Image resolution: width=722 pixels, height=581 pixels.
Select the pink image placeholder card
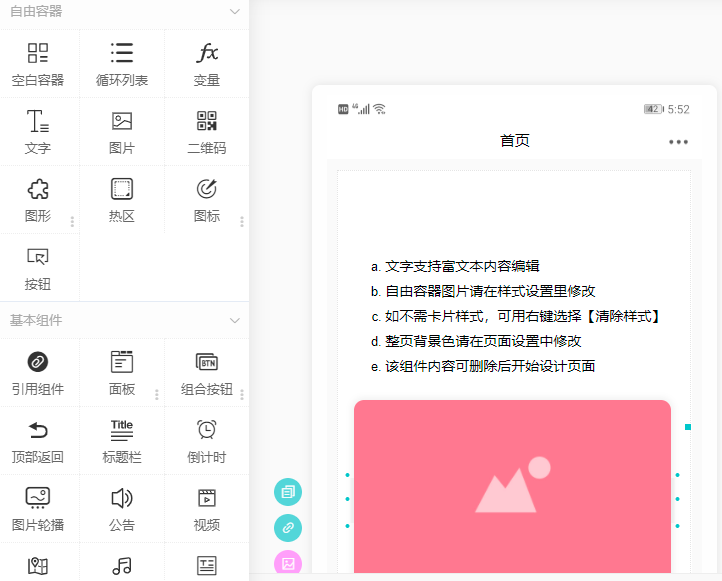512,488
